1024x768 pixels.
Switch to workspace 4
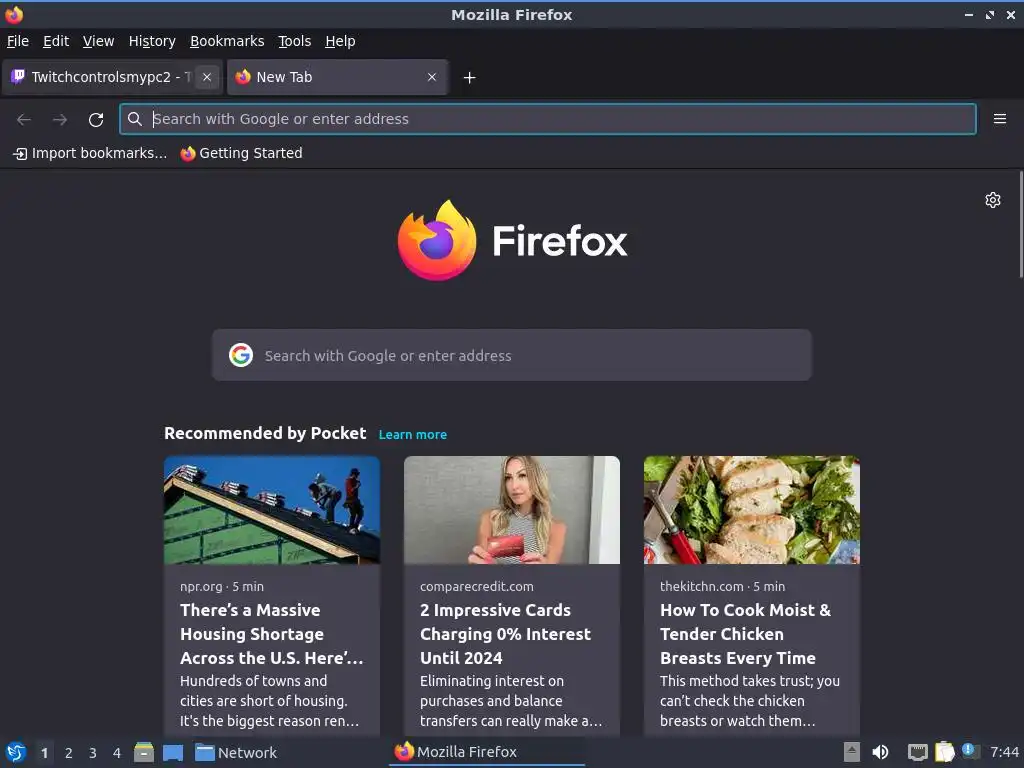[x=117, y=753]
